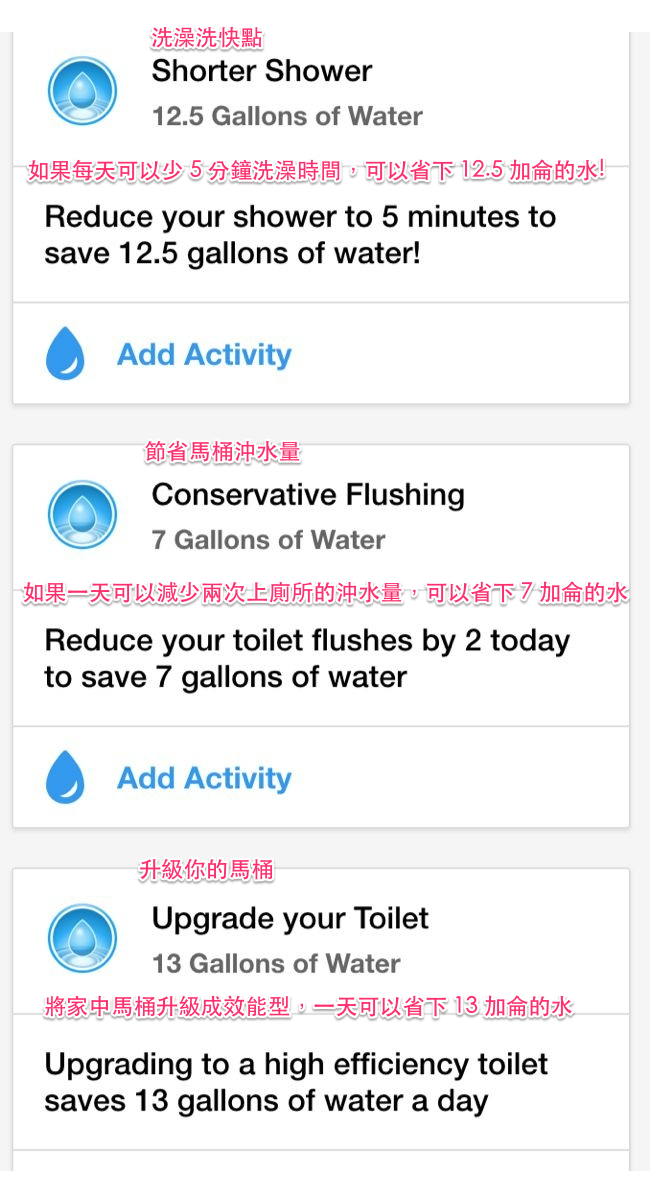Tap the droplet icon under Shorter Shower

point(66,354)
